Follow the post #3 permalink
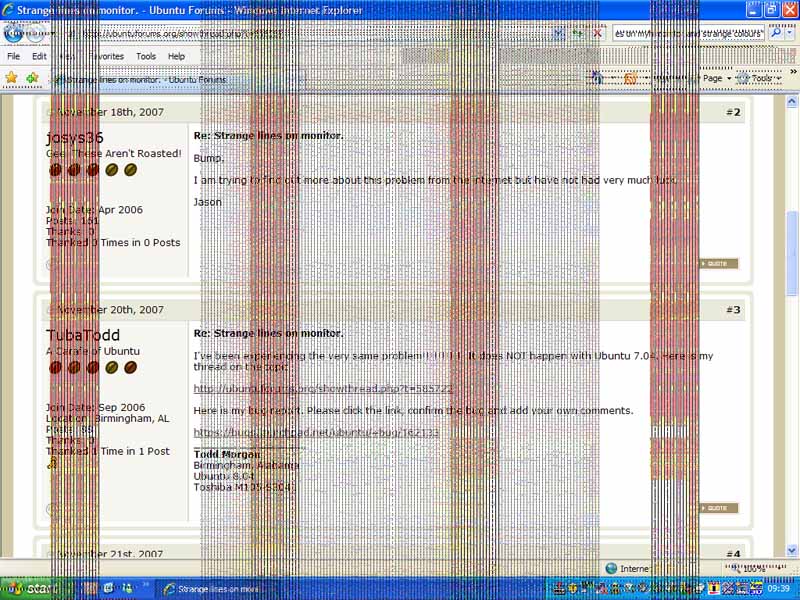This screenshot has height=600, width=800. point(733,310)
